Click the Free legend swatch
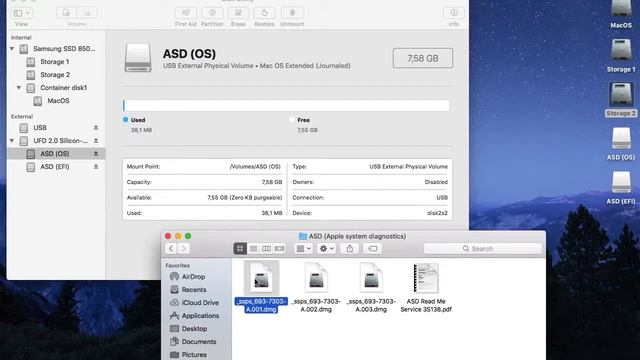Image resolution: width=640 pixels, height=360 pixels. point(292,120)
